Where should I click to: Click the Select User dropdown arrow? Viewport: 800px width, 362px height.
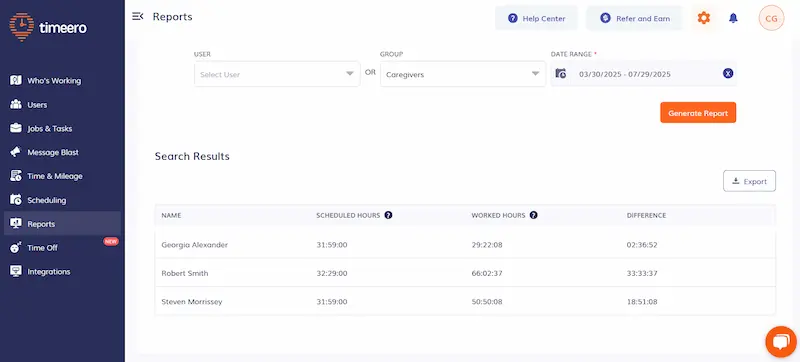349,74
